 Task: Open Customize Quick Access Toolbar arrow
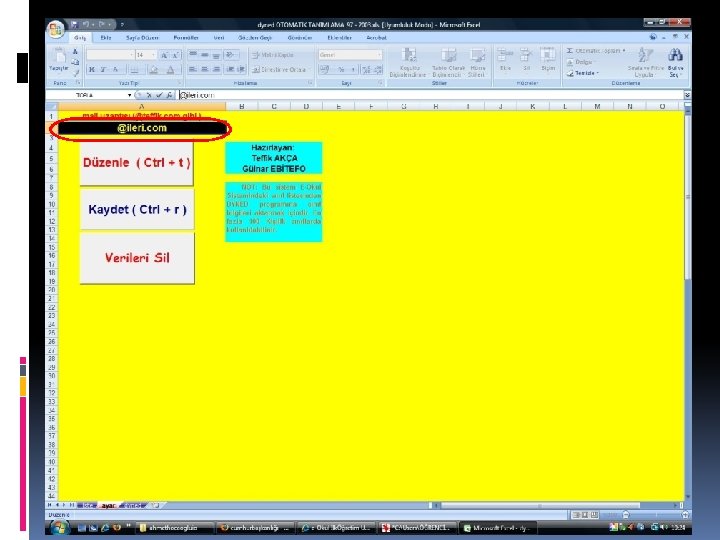click(x=122, y=24)
